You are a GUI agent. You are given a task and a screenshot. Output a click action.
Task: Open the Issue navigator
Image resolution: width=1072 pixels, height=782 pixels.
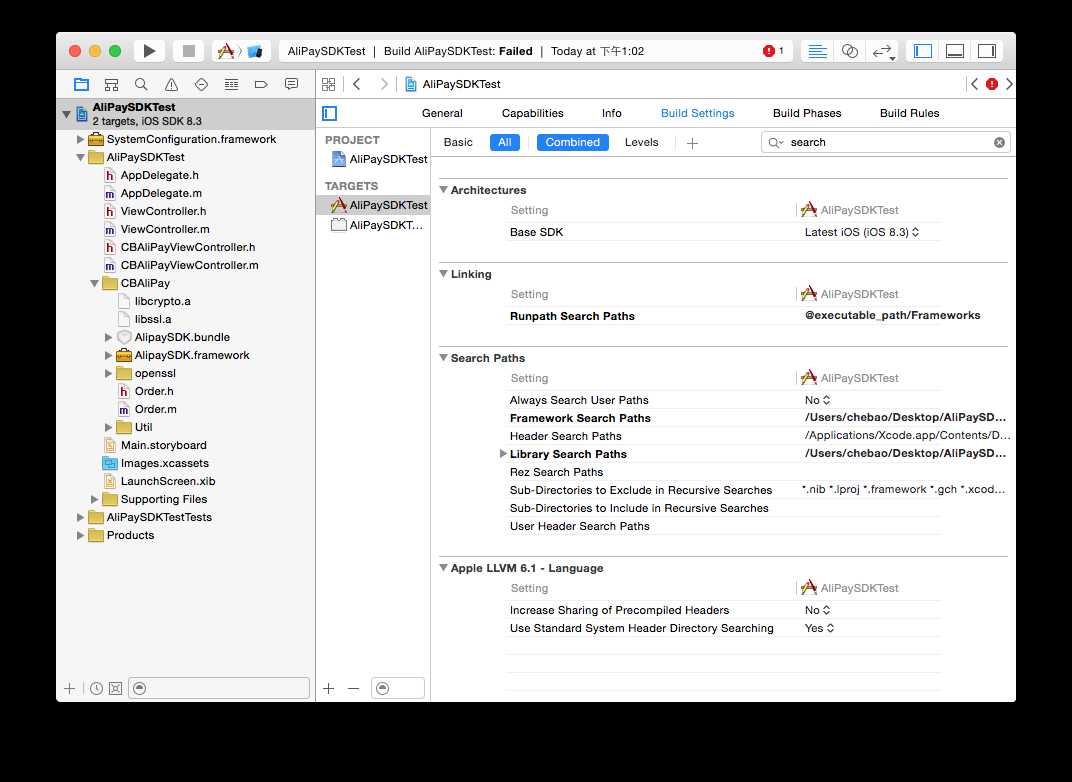(171, 84)
